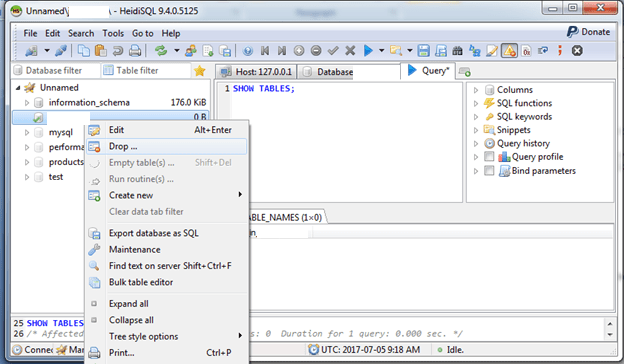Open the Go to menu
This screenshot has width=624, height=364.
[x=142, y=33]
